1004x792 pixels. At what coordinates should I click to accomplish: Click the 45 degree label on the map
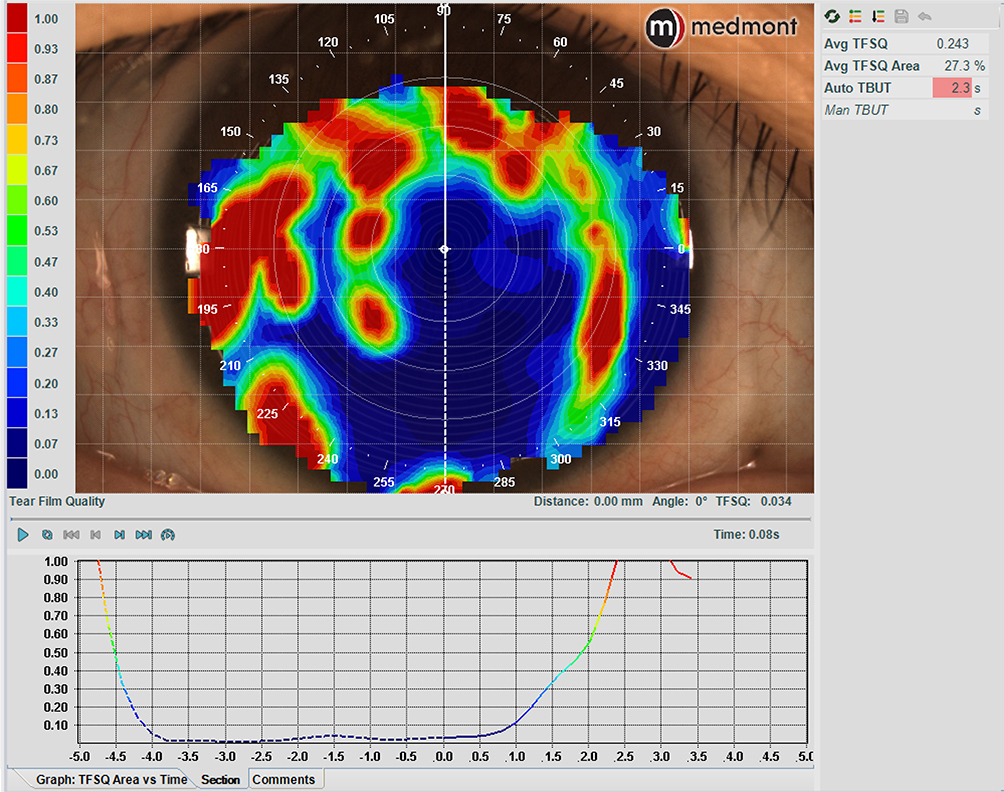coord(616,83)
